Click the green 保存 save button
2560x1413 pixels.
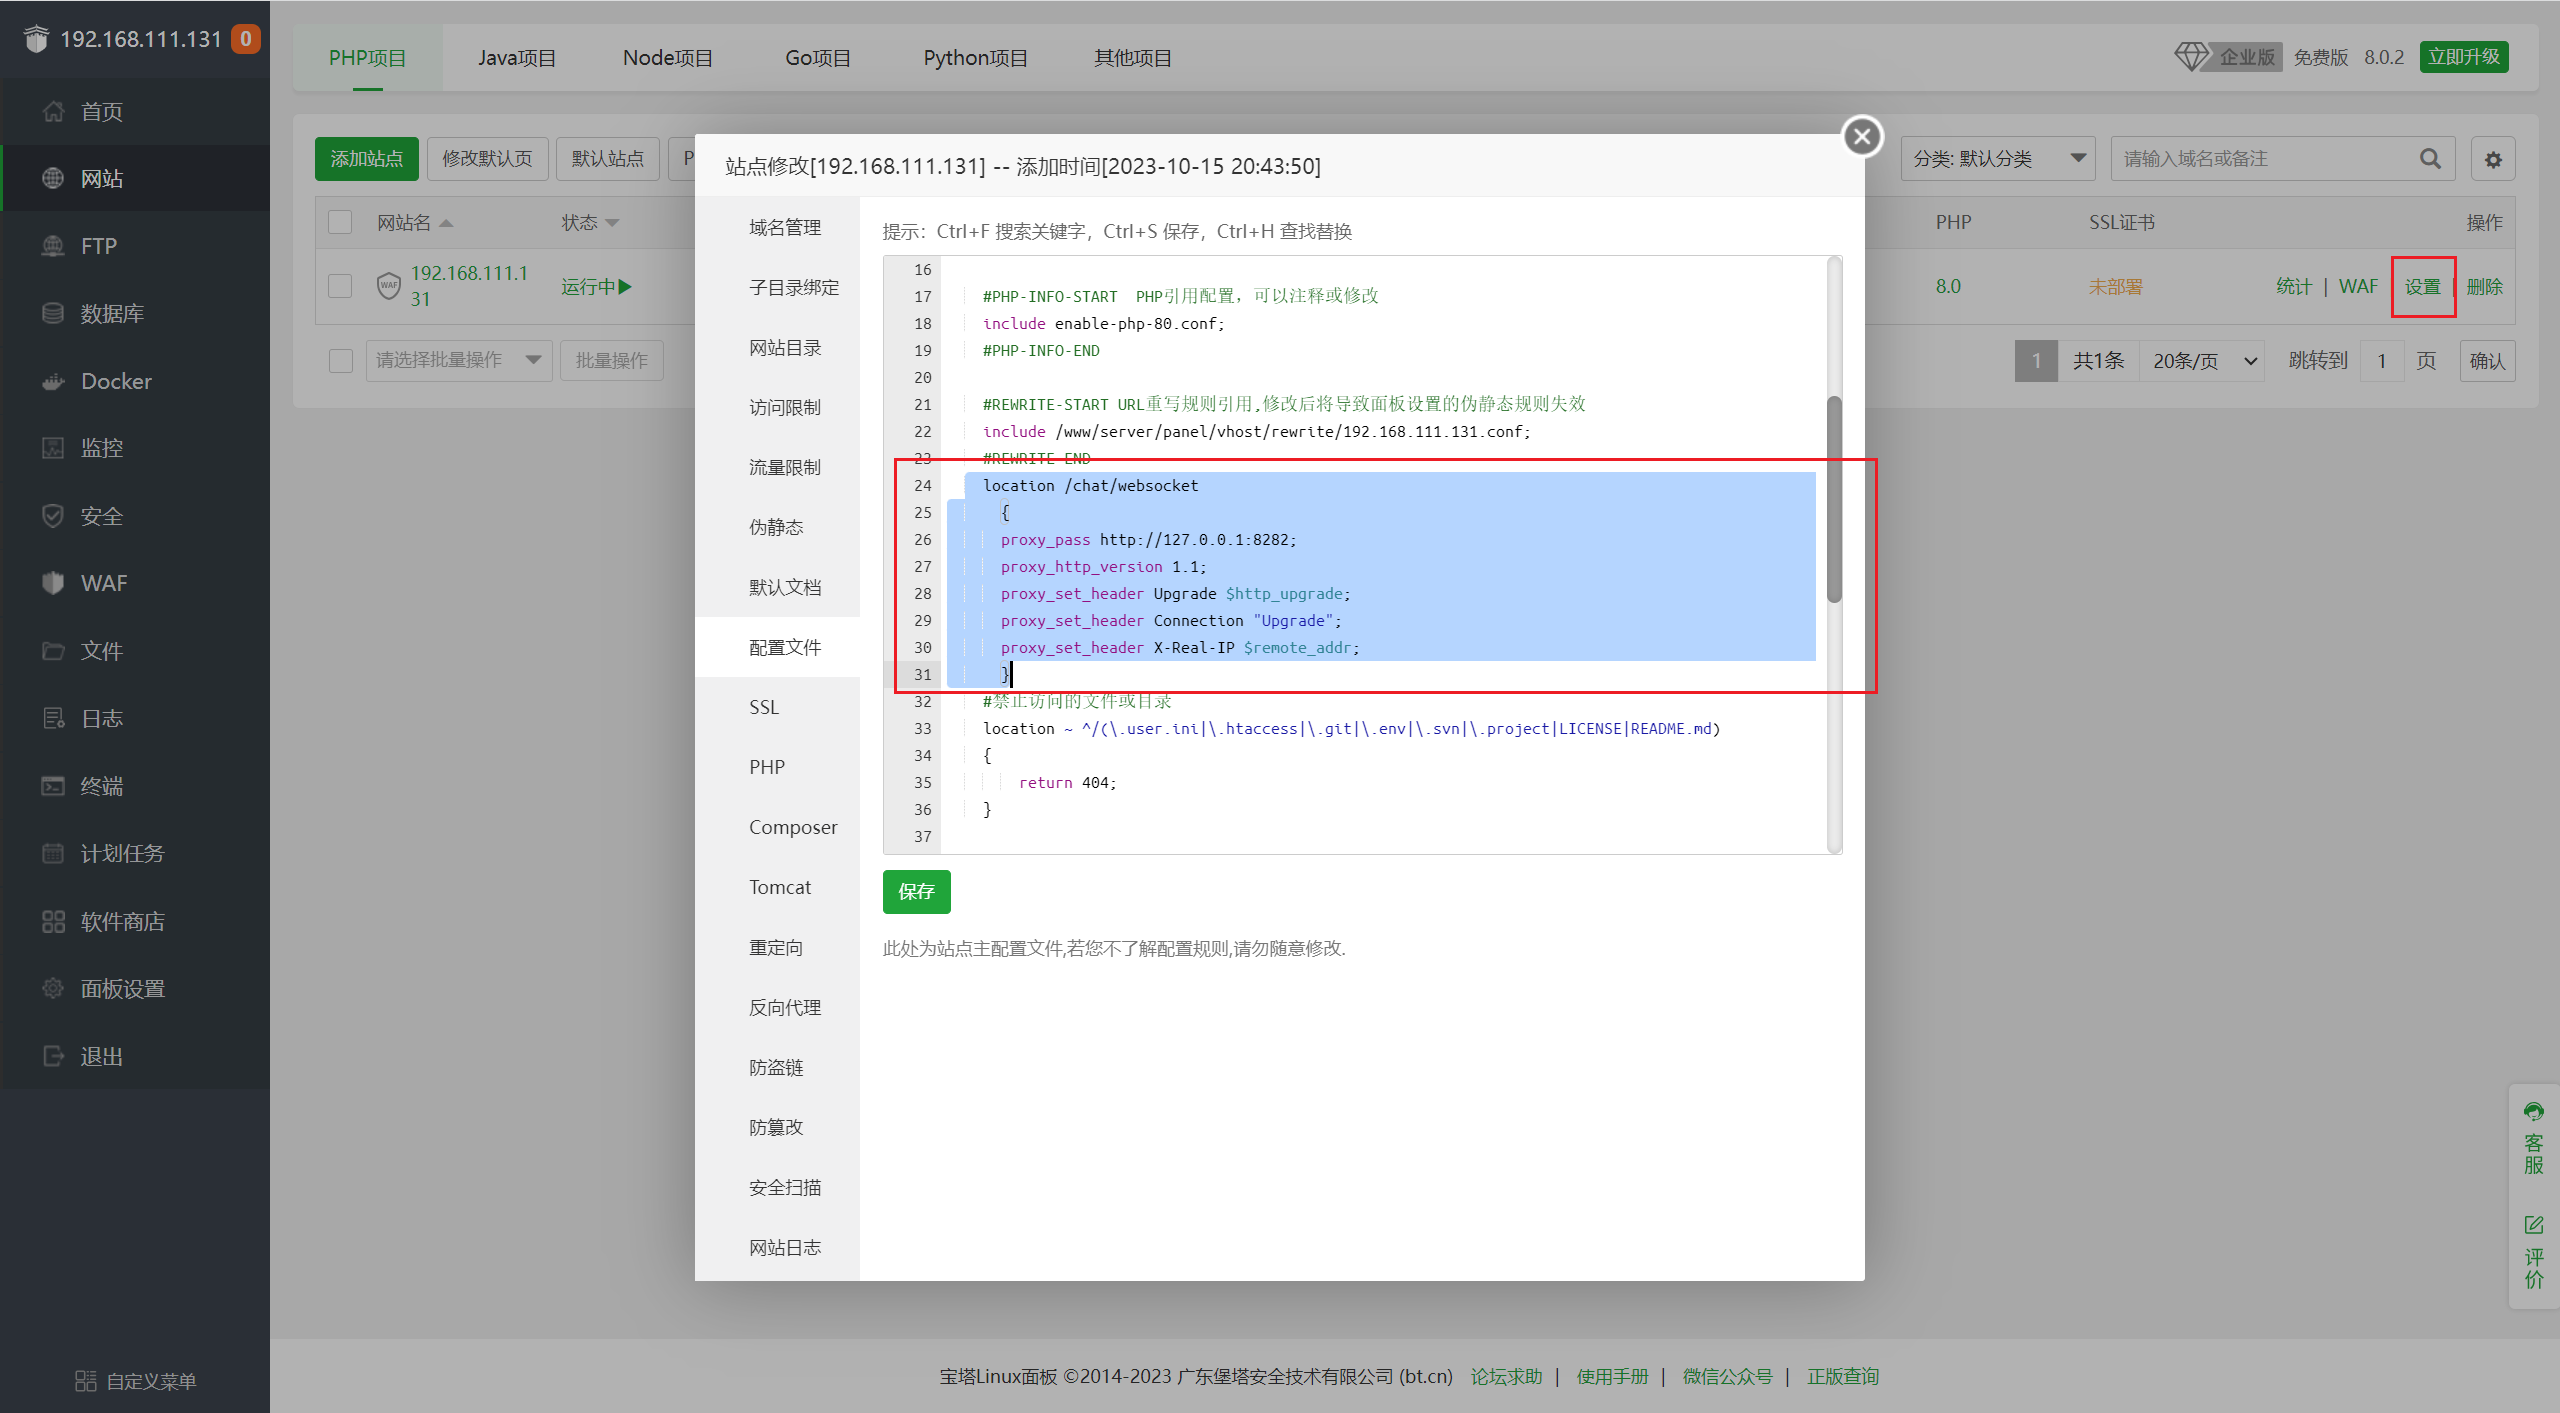point(916,891)
